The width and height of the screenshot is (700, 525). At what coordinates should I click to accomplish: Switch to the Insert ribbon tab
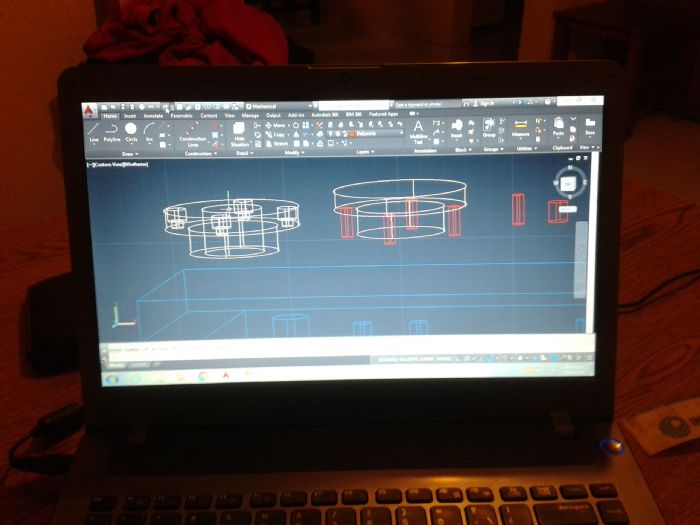pyautogui.click(x=129, y=116)
